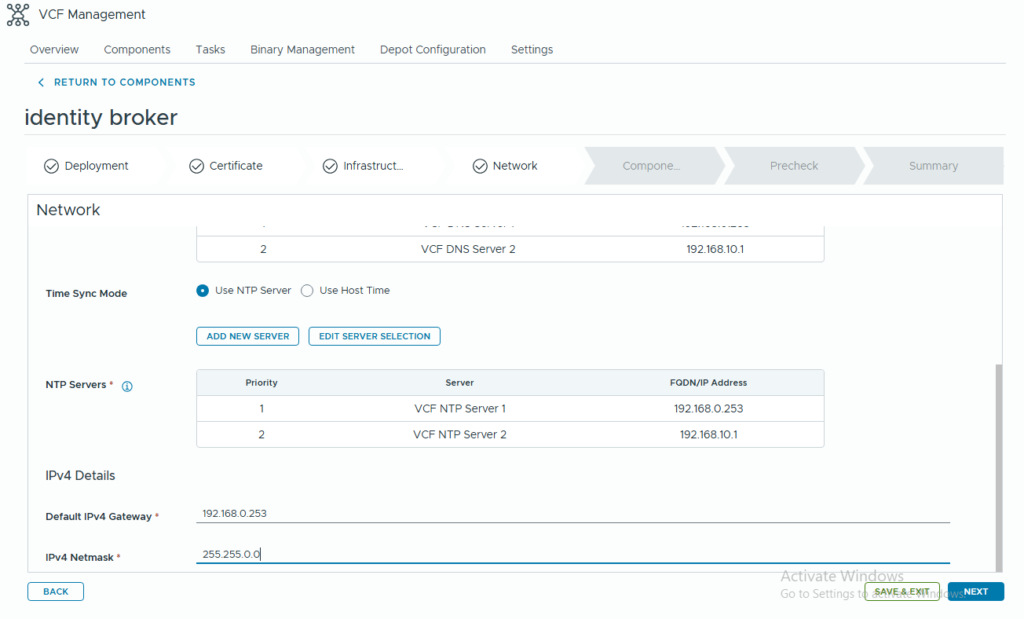The width and height of the screenshot is (1024, 619).
Task: Go to the Depot Configuration tab
Action: point(432,49)
